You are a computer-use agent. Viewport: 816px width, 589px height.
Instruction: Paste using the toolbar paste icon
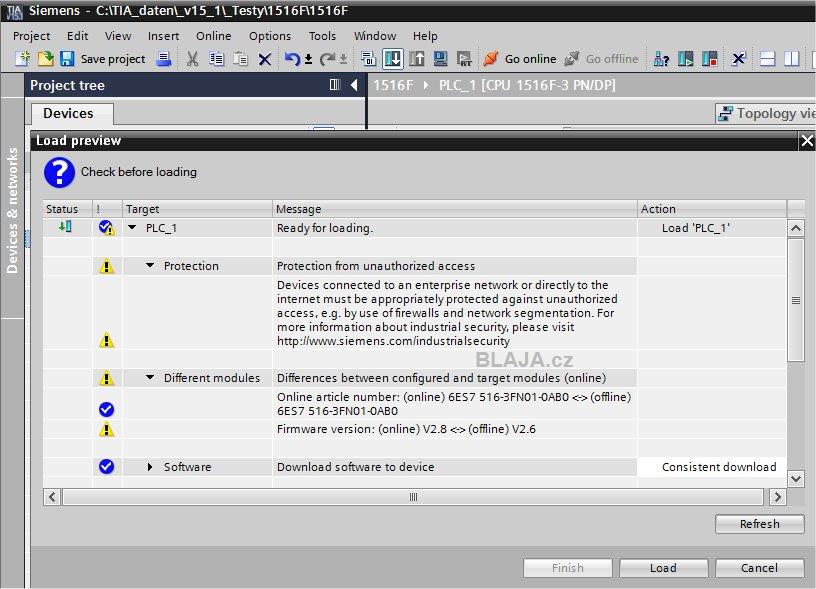(240, 59)
